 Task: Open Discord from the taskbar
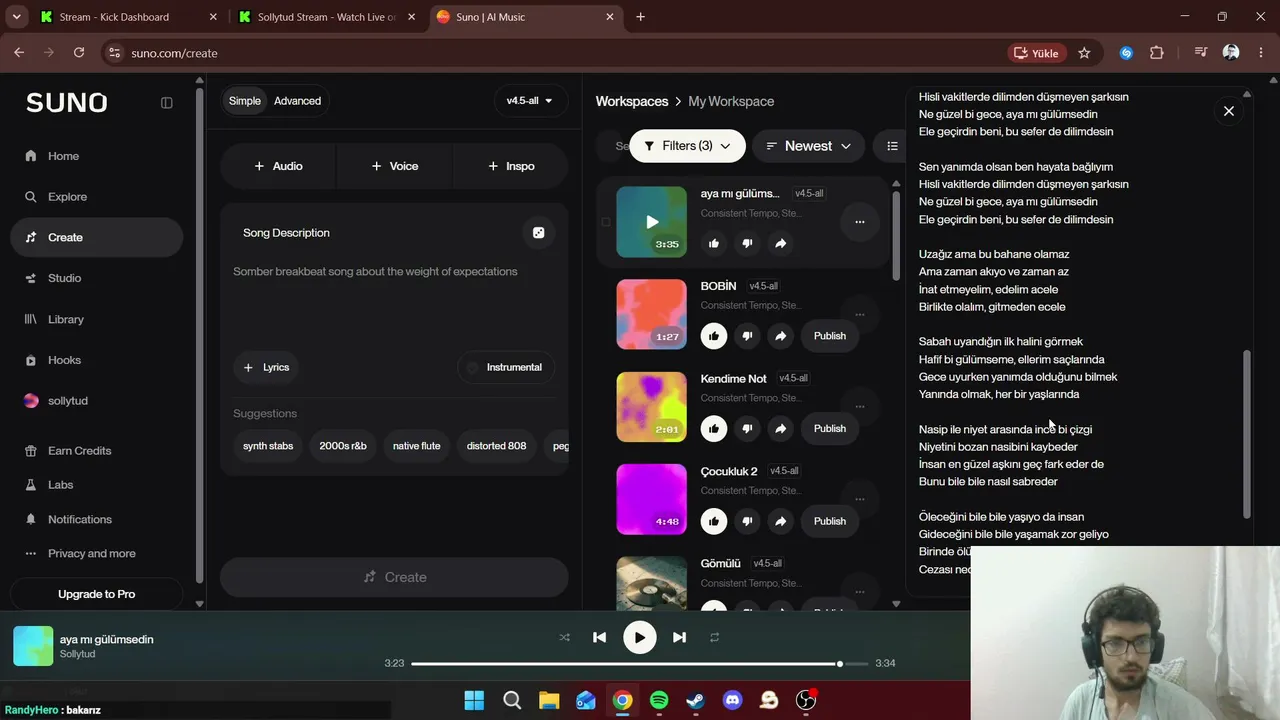coord(732,700)
